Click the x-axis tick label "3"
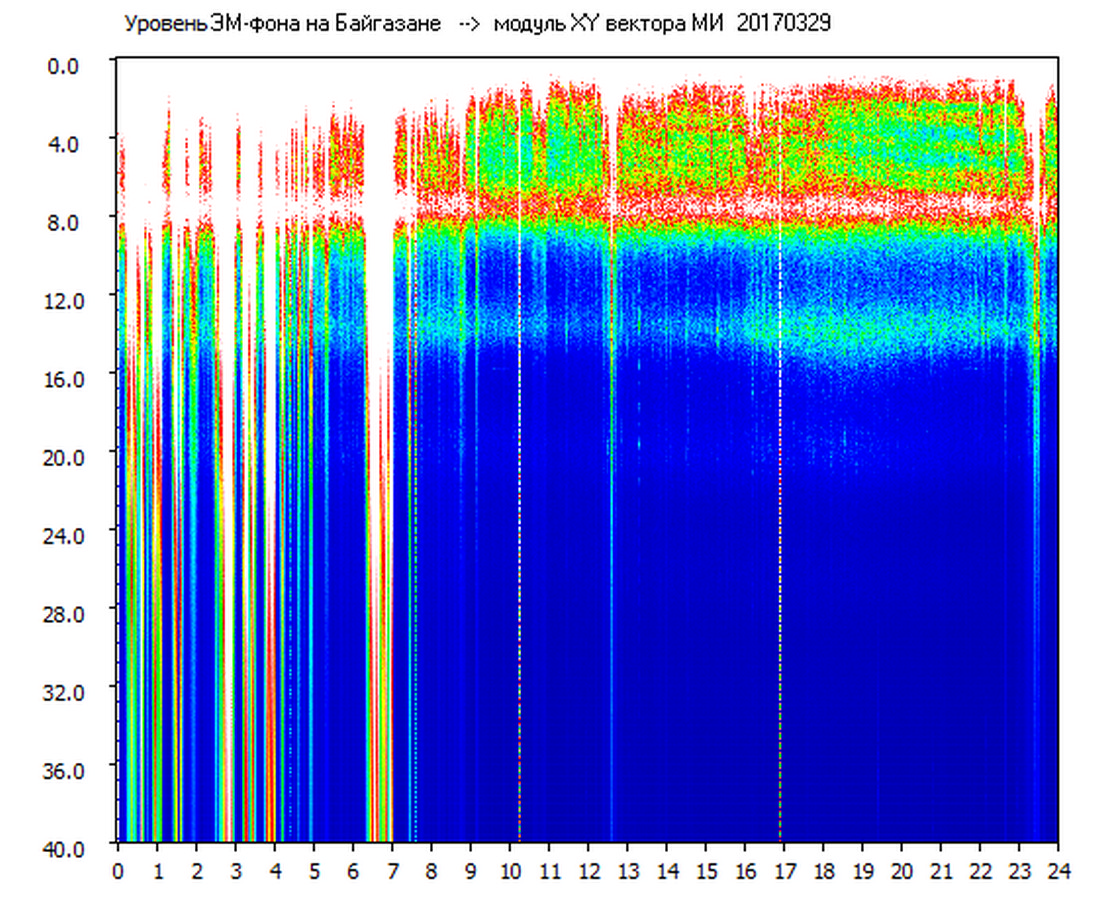The height and width of the screenshot is (900, 1096). click(x=235, y=871)
